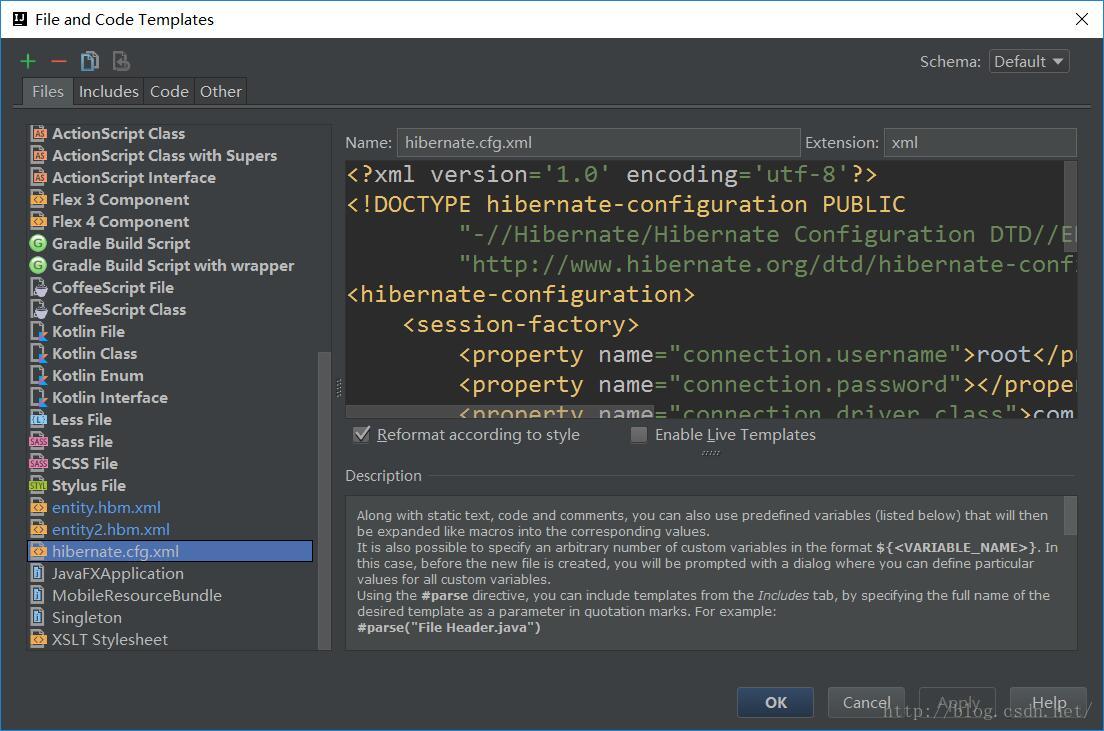Click the Gradle Build Script with wrapper icon
Screen dimensions: 1104x731
(x=38, y=265)
